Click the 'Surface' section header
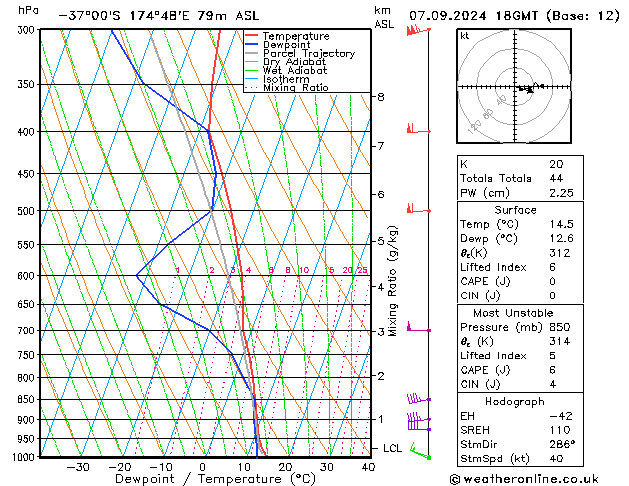 pyautogui.click(x=515, y=210)
